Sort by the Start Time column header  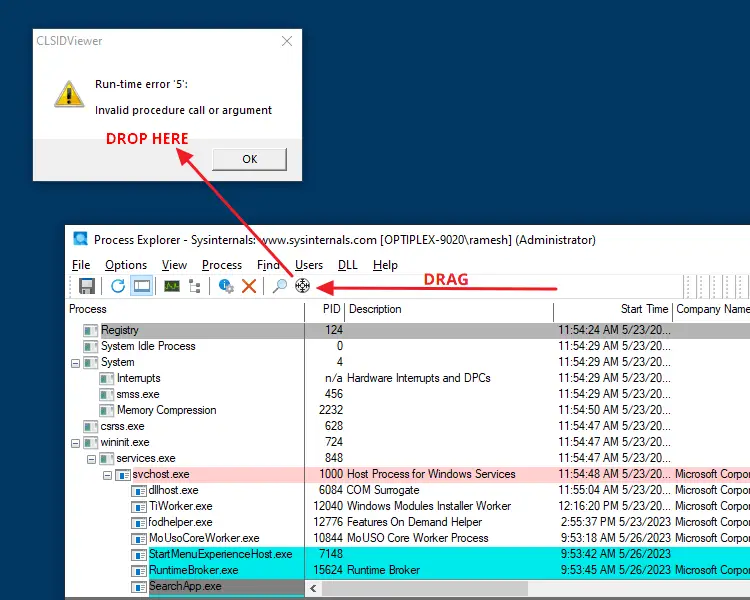tap(613, 310)
